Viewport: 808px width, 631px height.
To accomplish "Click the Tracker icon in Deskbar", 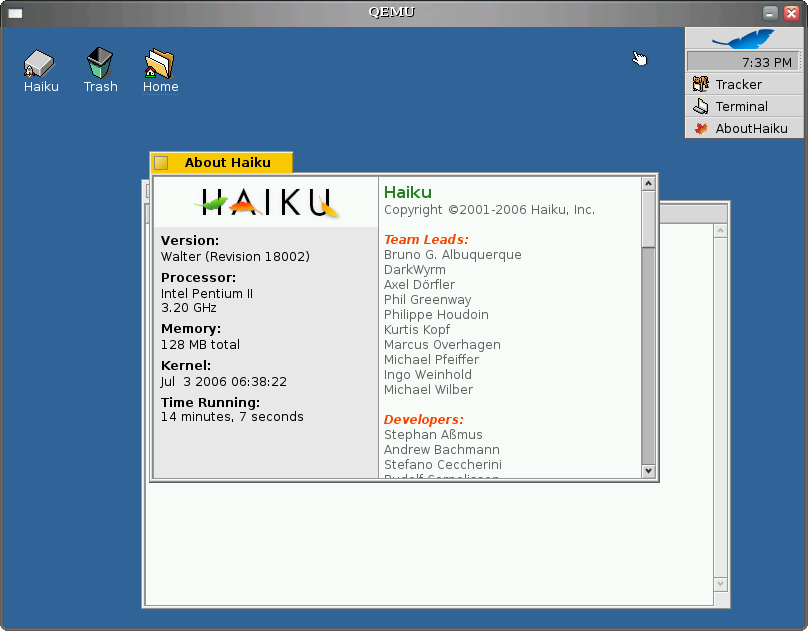I will tap(701, 84).
